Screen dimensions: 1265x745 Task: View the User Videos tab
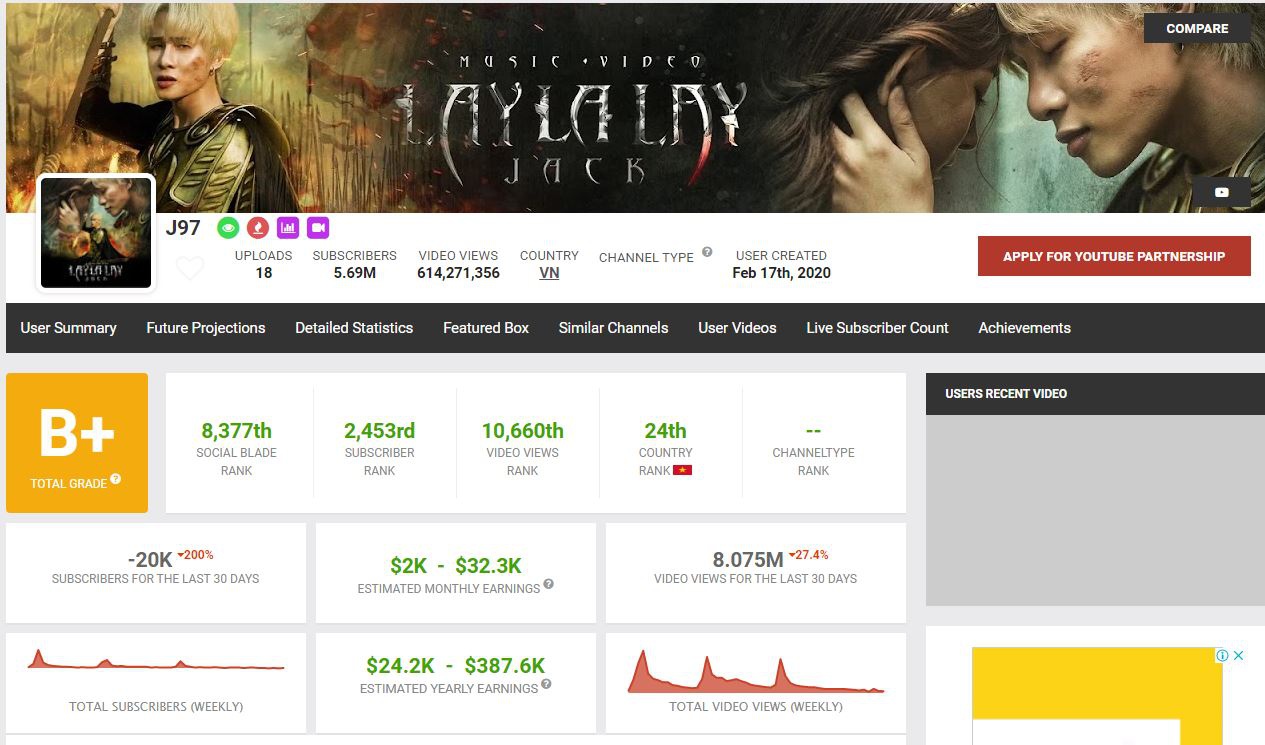(737, 328)
